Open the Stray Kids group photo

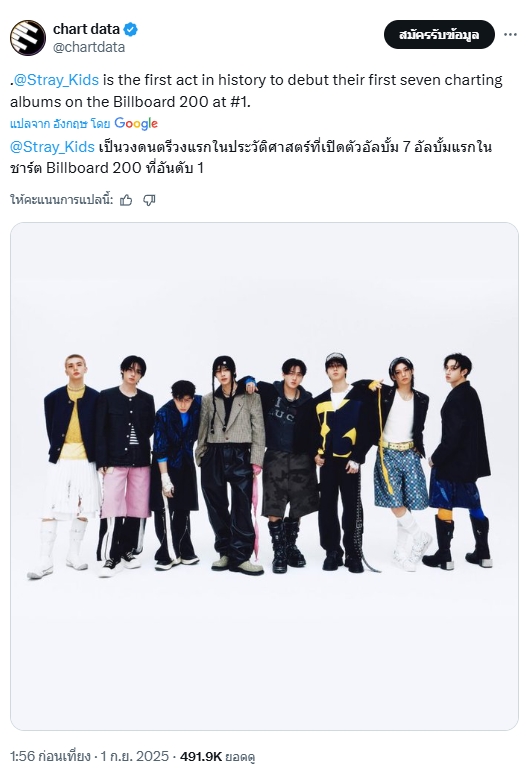[x=265, y=476]
